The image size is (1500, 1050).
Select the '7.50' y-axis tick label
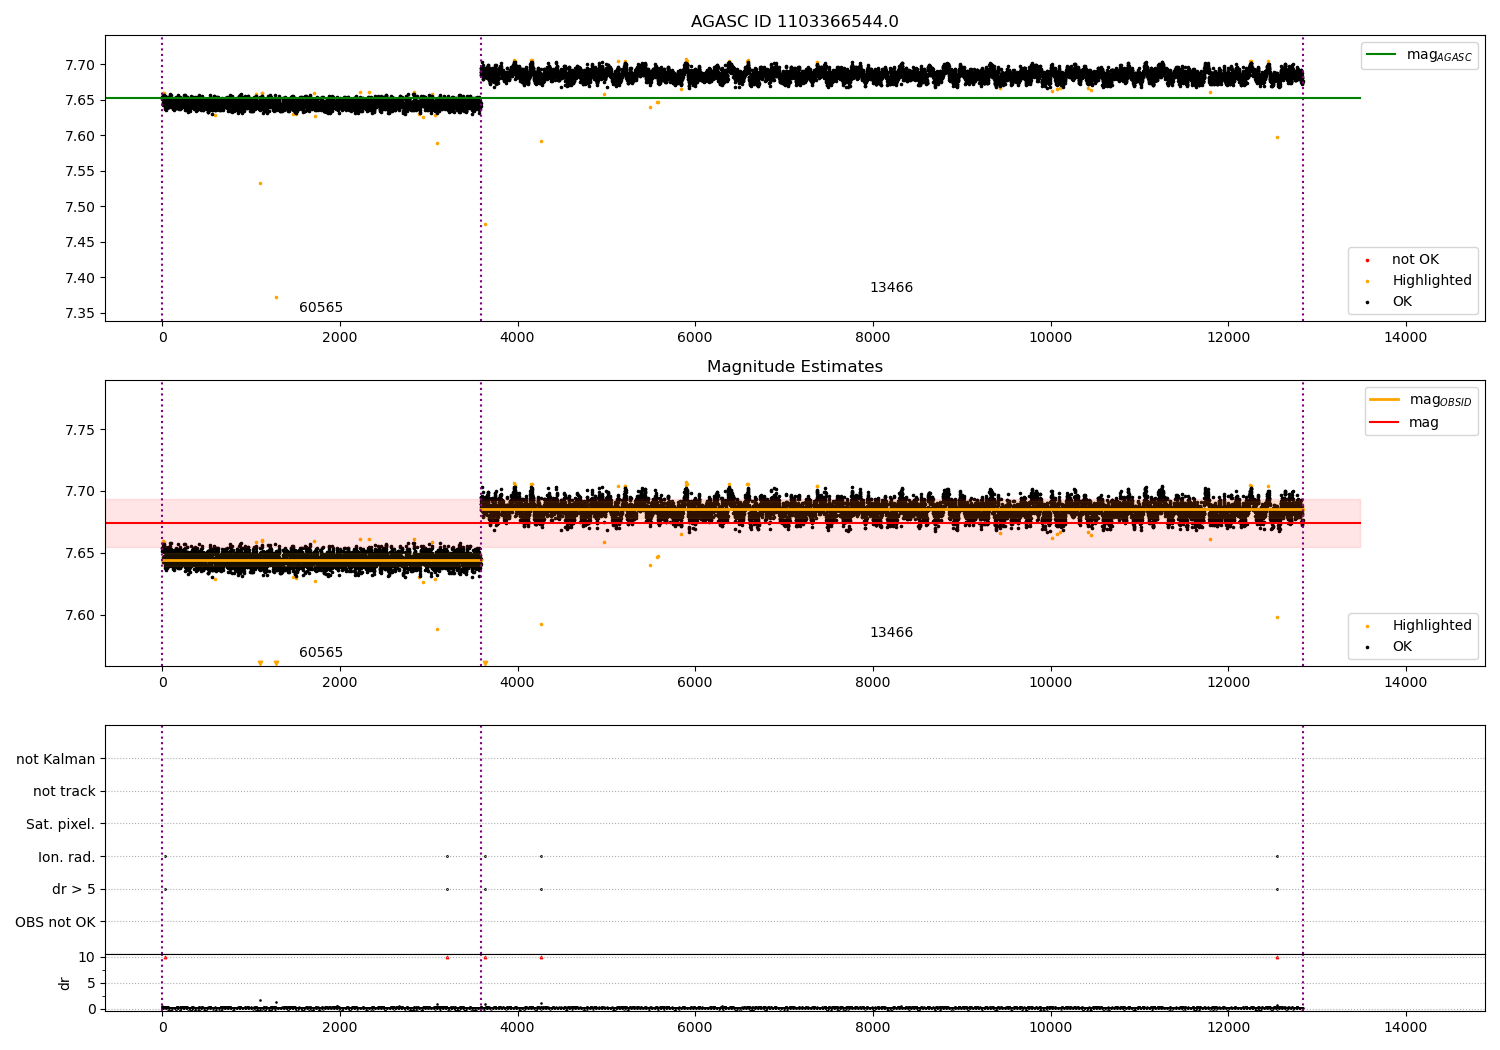tap(80, 208)
